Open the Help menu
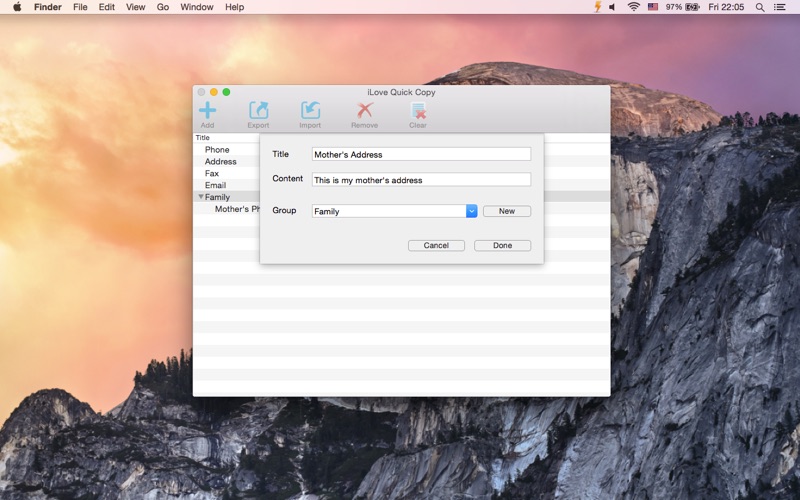This screenshot has height=500, width=800. click(x=234, y=7)
